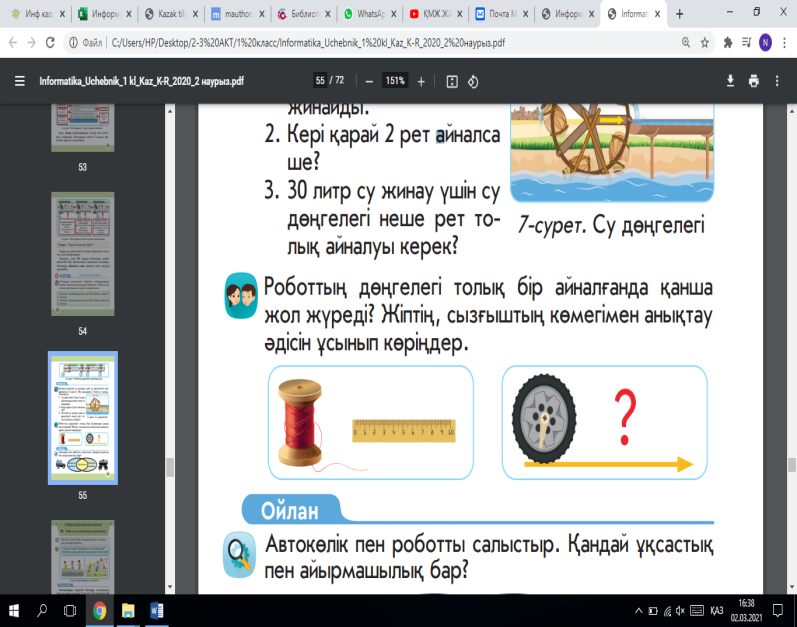The height and width of the screenshot is (627, 797).
Task: Rotate the page counterclockwise
Action: (474, 81)
